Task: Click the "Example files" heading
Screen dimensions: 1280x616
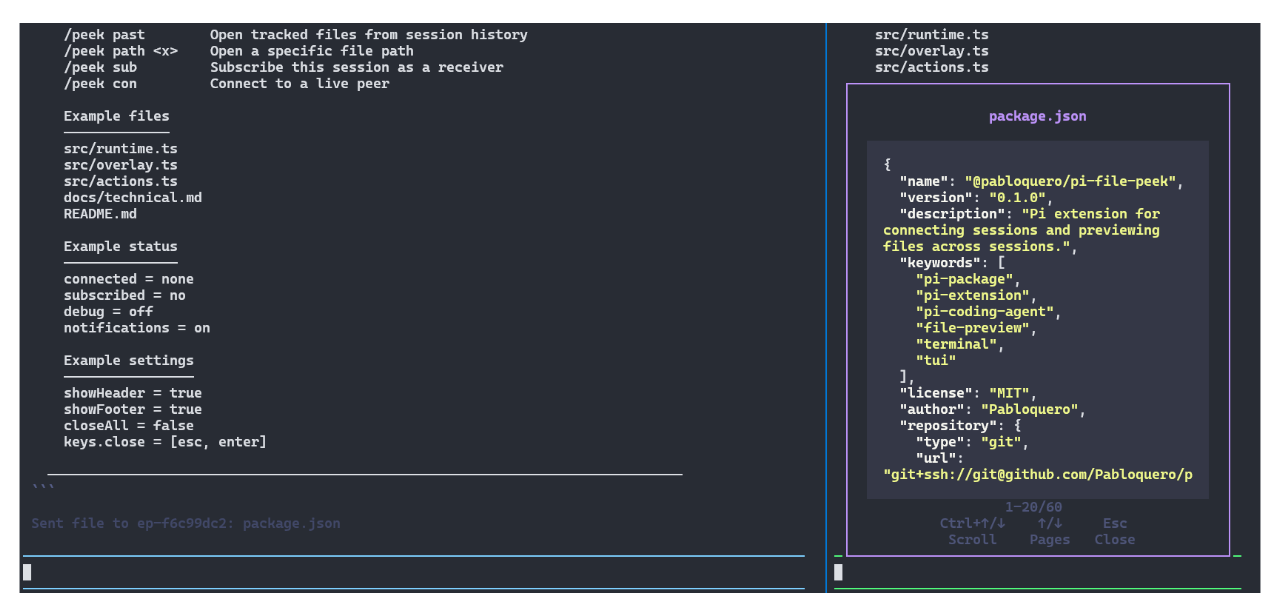Action: pyautogui.click(x=116, y=116)
